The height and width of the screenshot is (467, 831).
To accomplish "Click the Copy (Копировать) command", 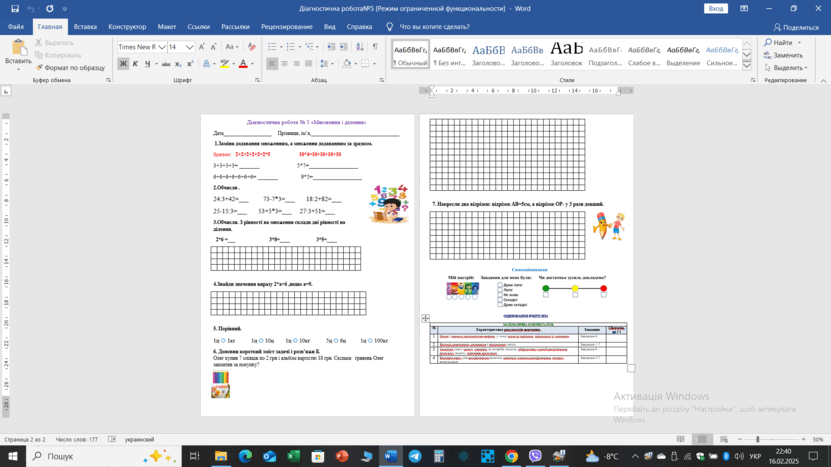I will [x=58, y=55].
